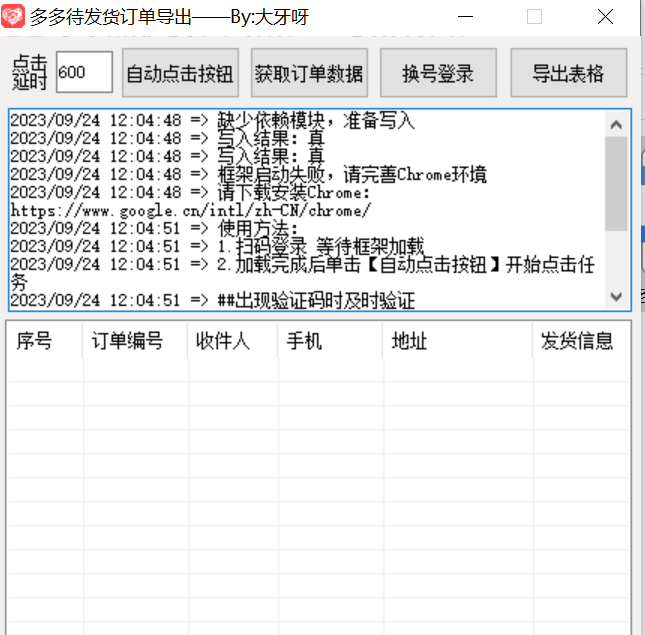Maximize the application window
This screenshot has width=645, height=635.
click(x=534, y=17)
